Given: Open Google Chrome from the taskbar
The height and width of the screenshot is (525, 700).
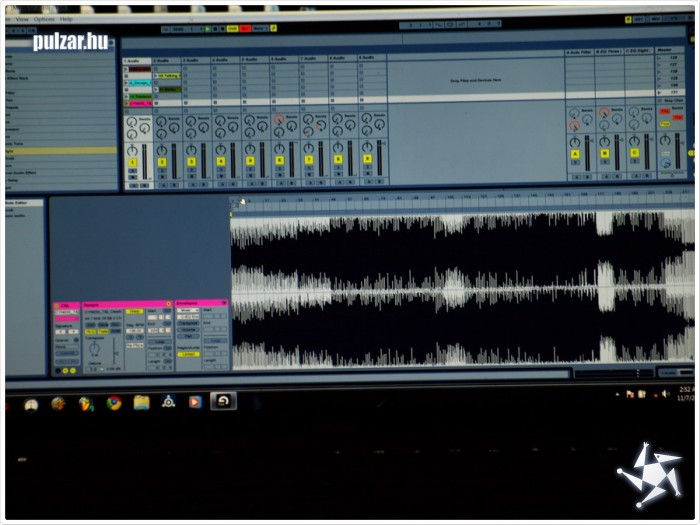Looking at the screenshot, I should click(x=114, y=403).
